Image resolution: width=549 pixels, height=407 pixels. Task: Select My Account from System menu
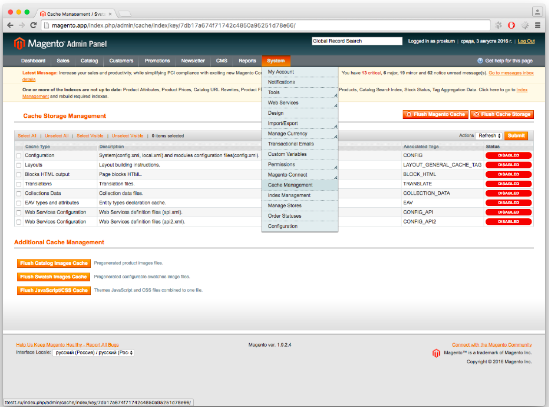(x=300, y=72)
